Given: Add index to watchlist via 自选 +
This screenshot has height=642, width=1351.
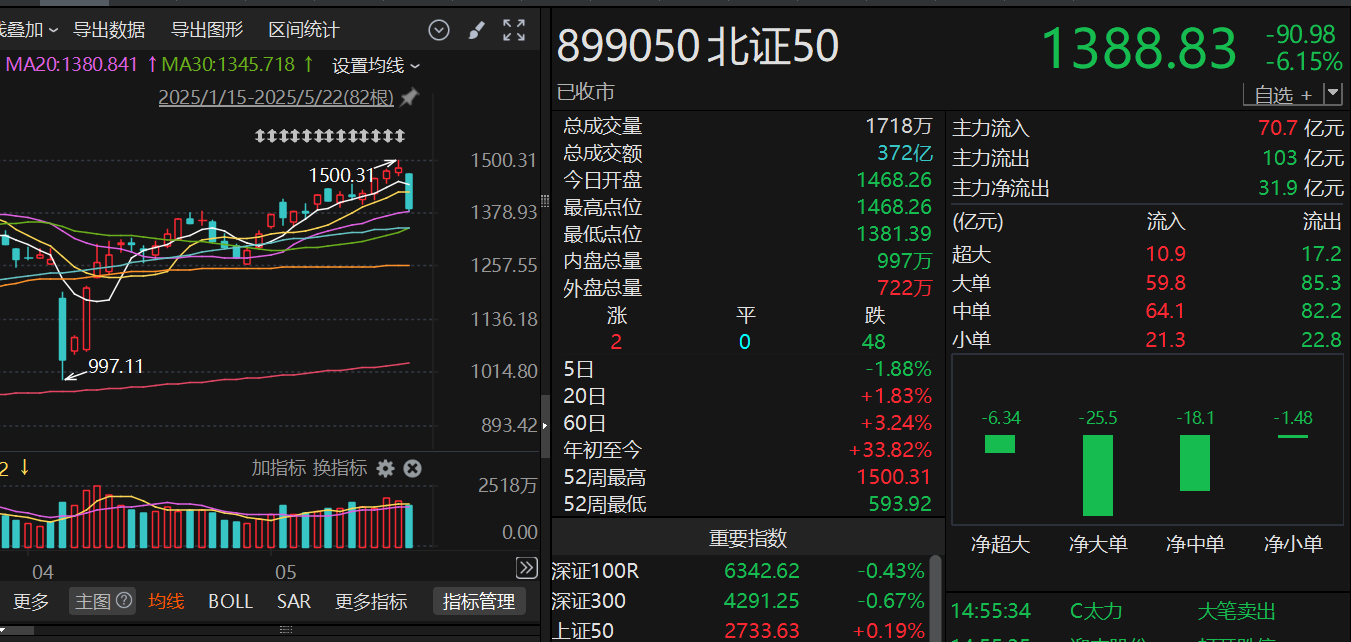Looking at the screenshot, I should point(1282,95).
